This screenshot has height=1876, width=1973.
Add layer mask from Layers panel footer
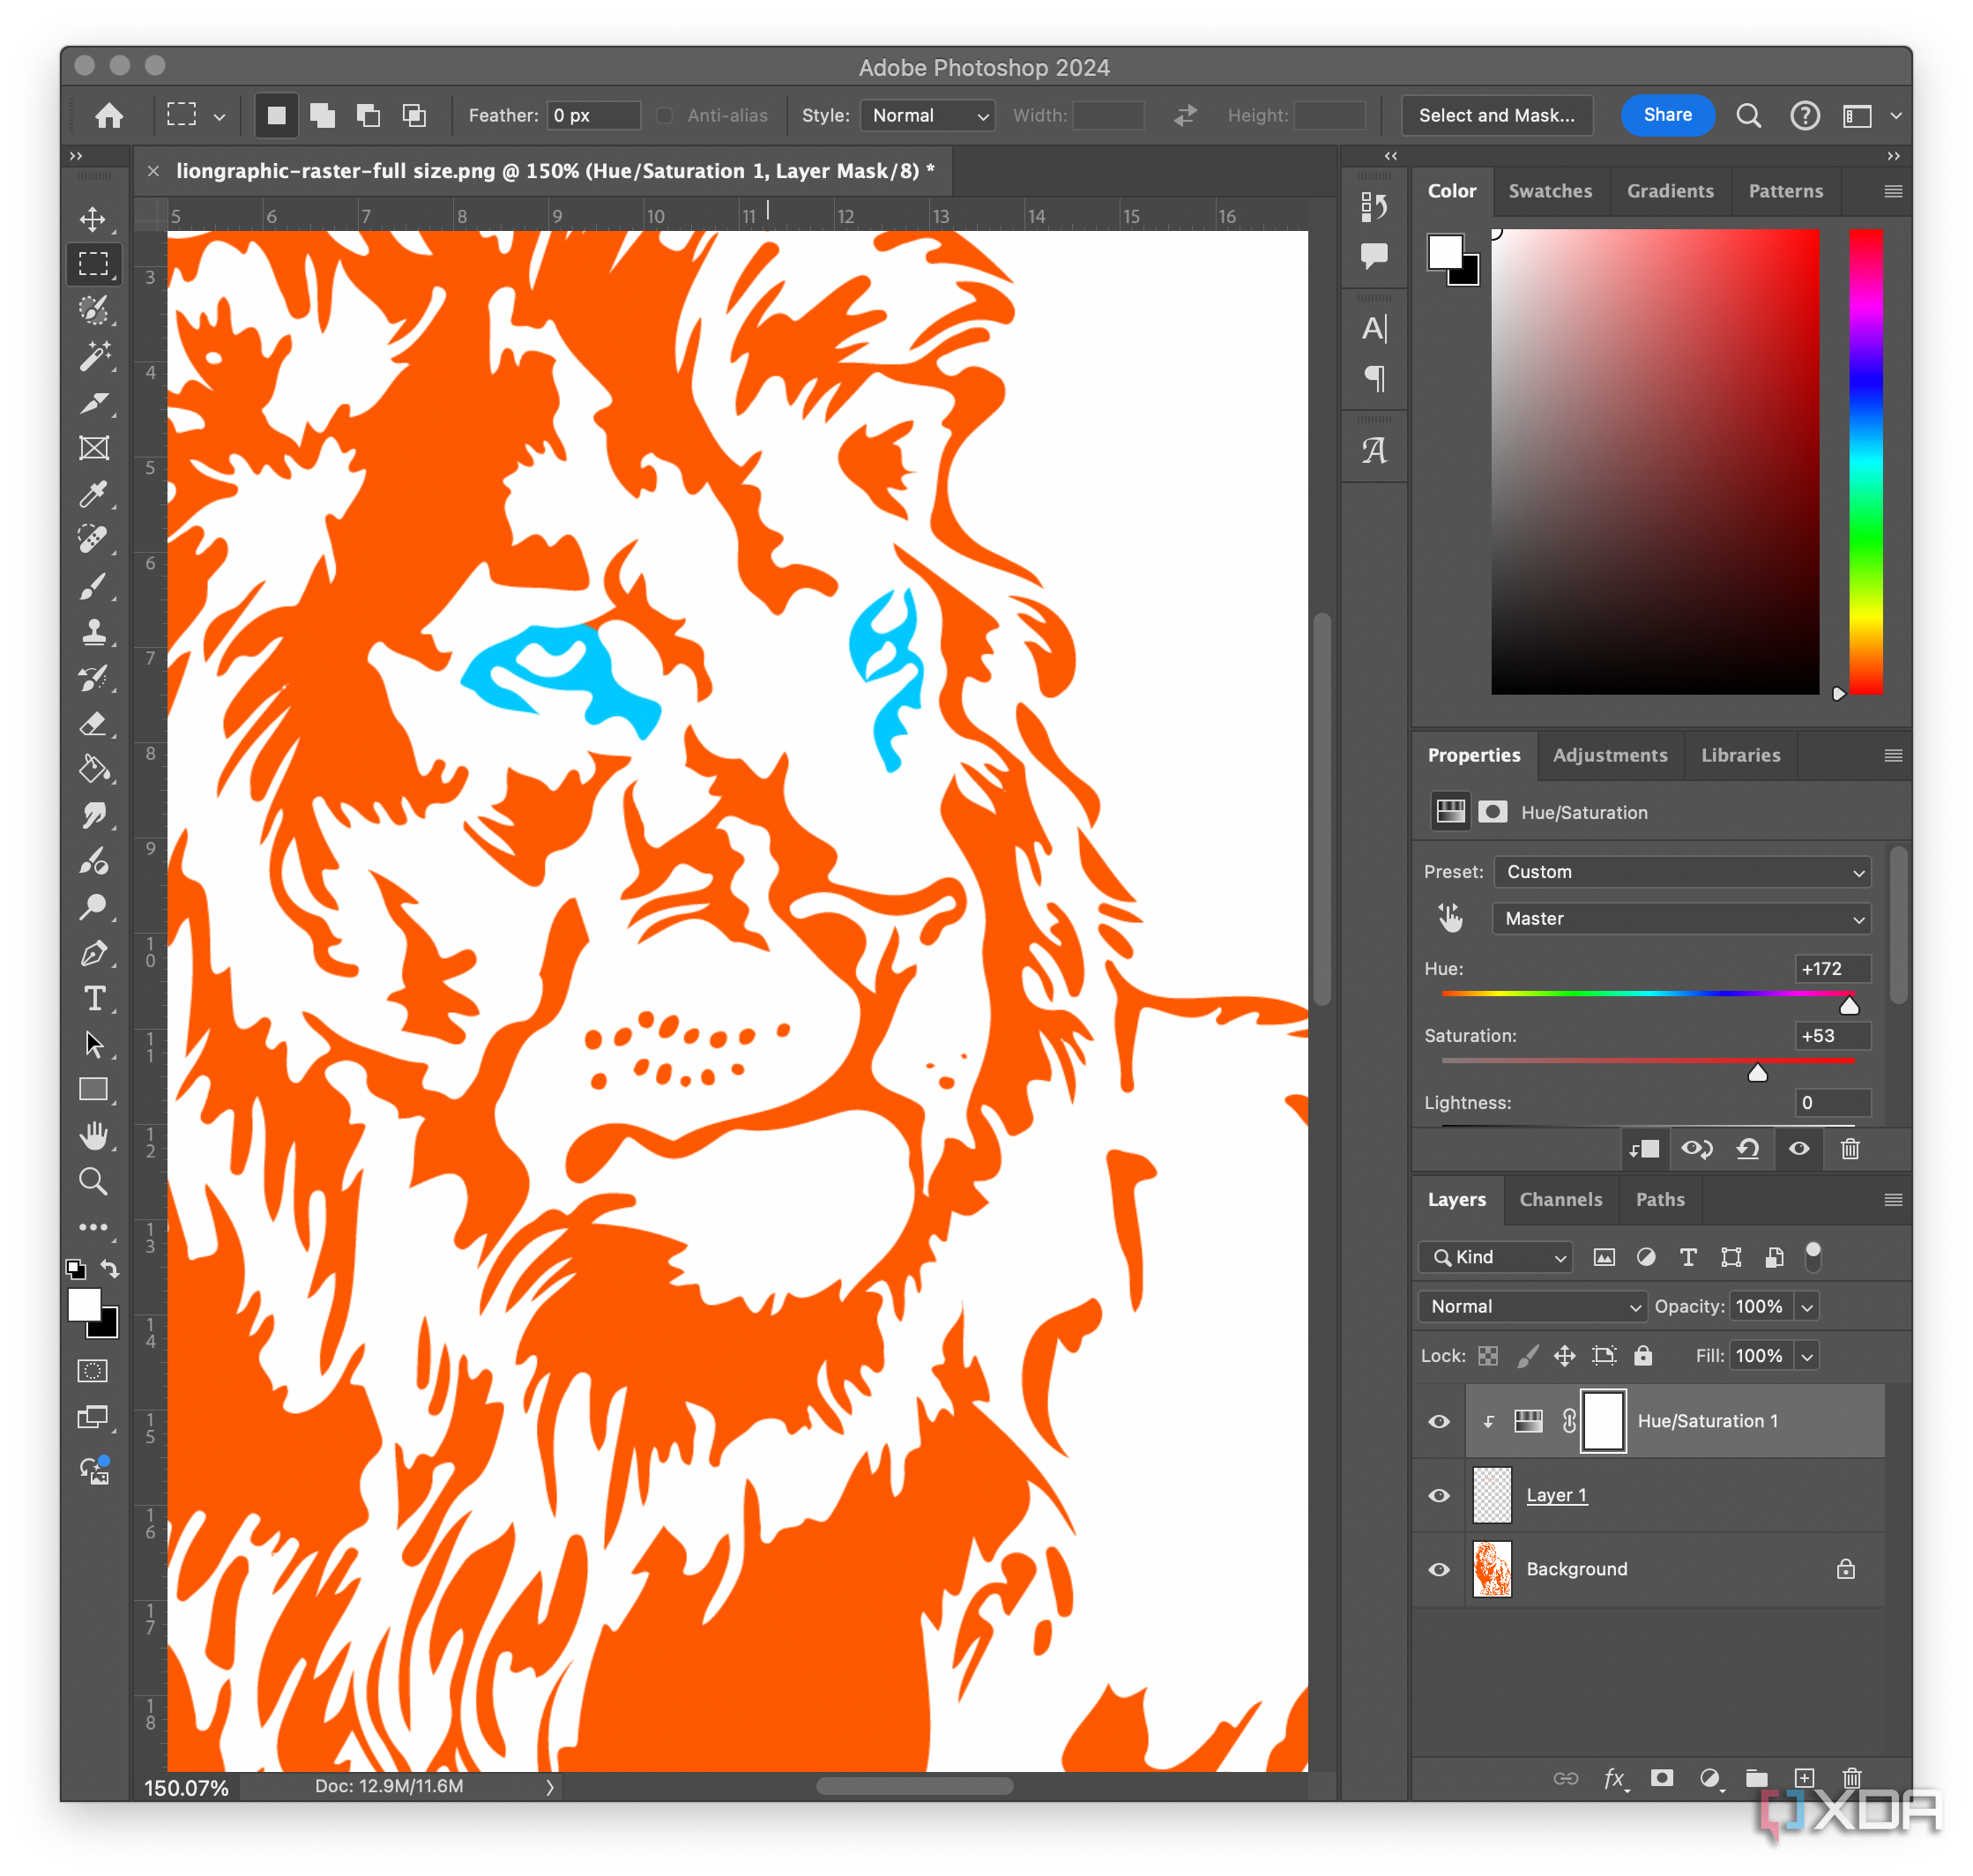[1661, 1777]
